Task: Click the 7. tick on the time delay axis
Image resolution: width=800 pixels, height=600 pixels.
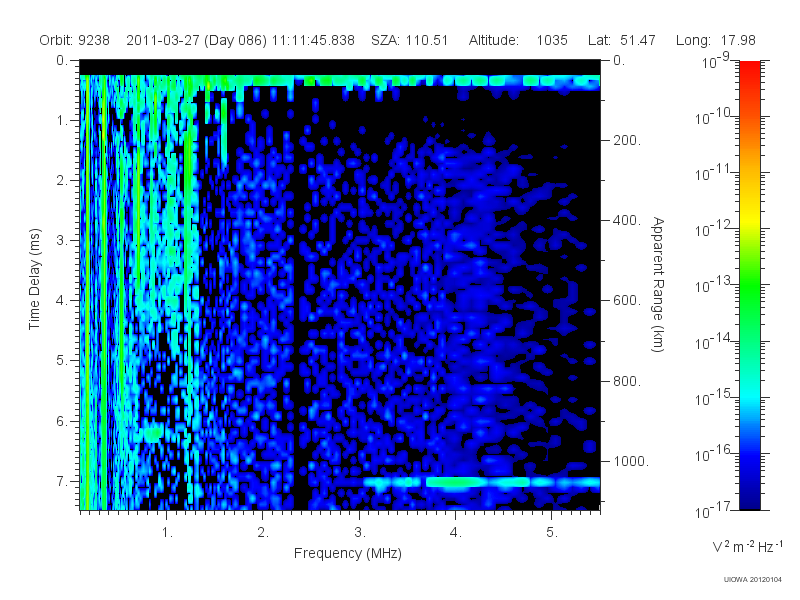Action: [62, 481]
